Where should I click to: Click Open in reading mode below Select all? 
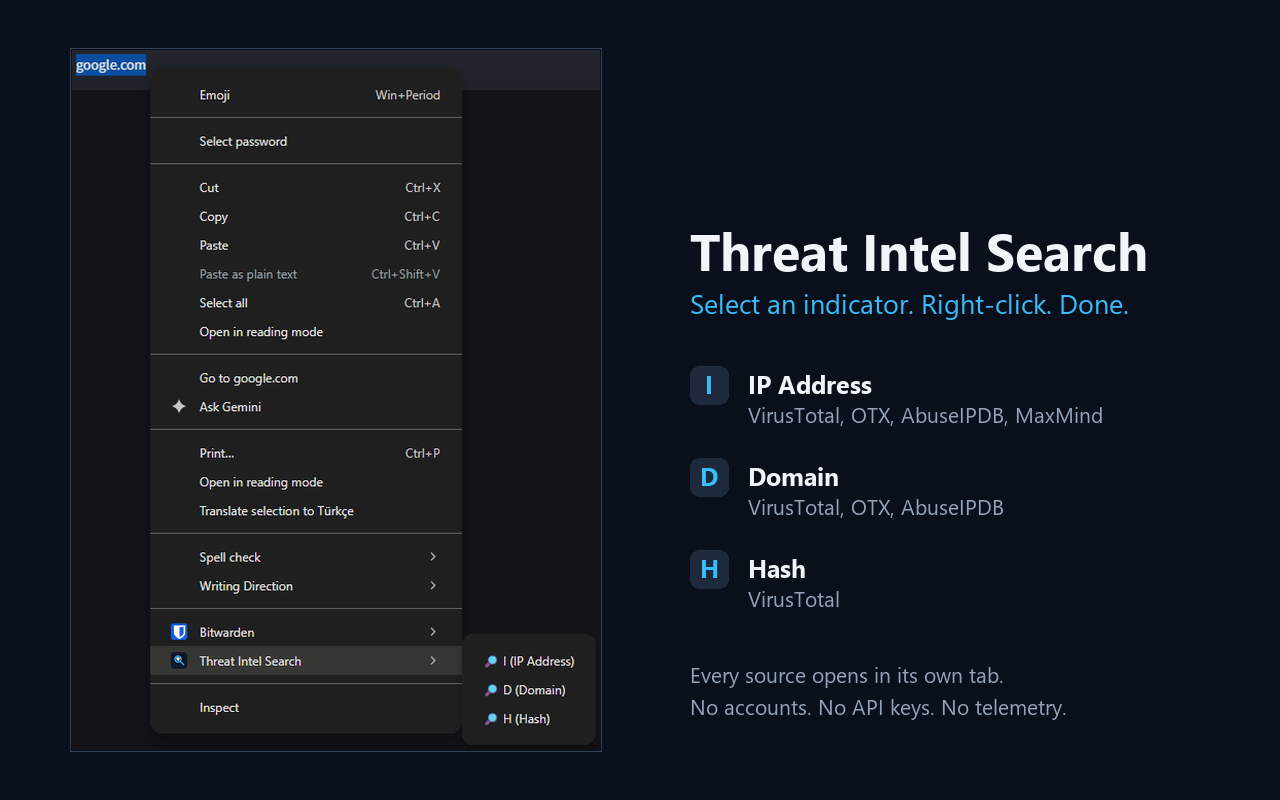pyautogui.click(x=306, y=332)
